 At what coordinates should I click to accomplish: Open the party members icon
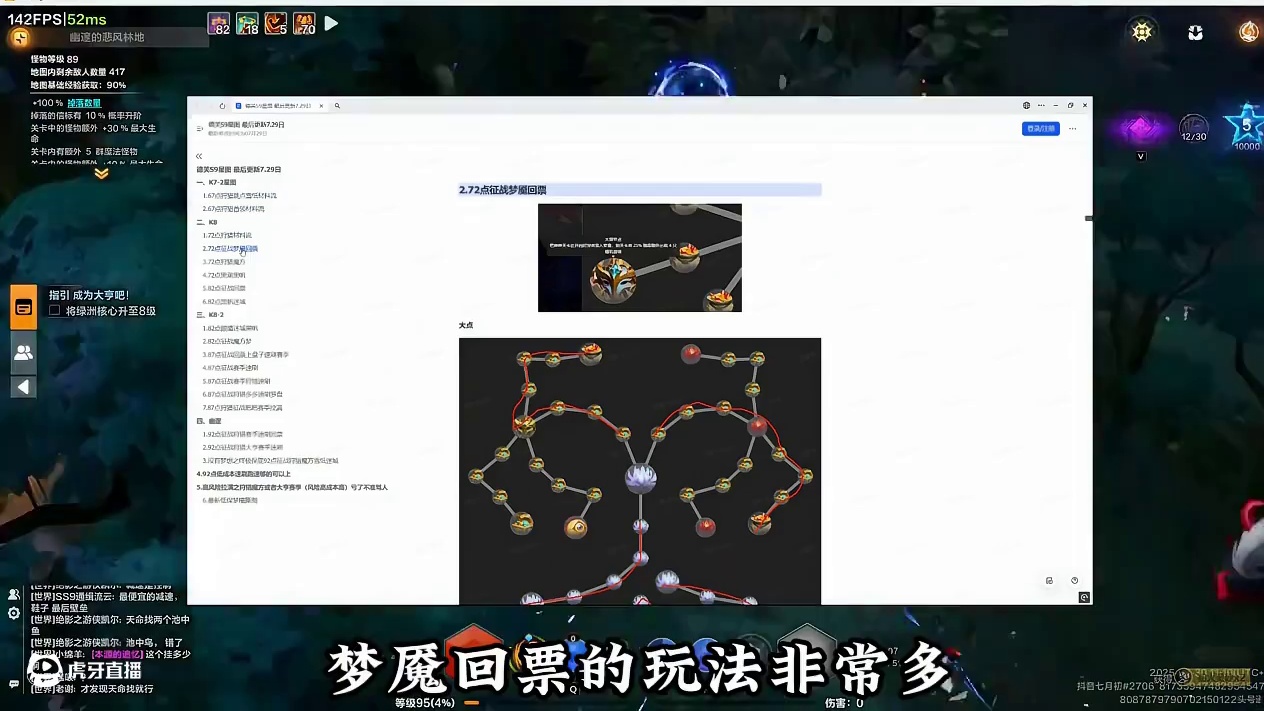[x=23, y=352]
